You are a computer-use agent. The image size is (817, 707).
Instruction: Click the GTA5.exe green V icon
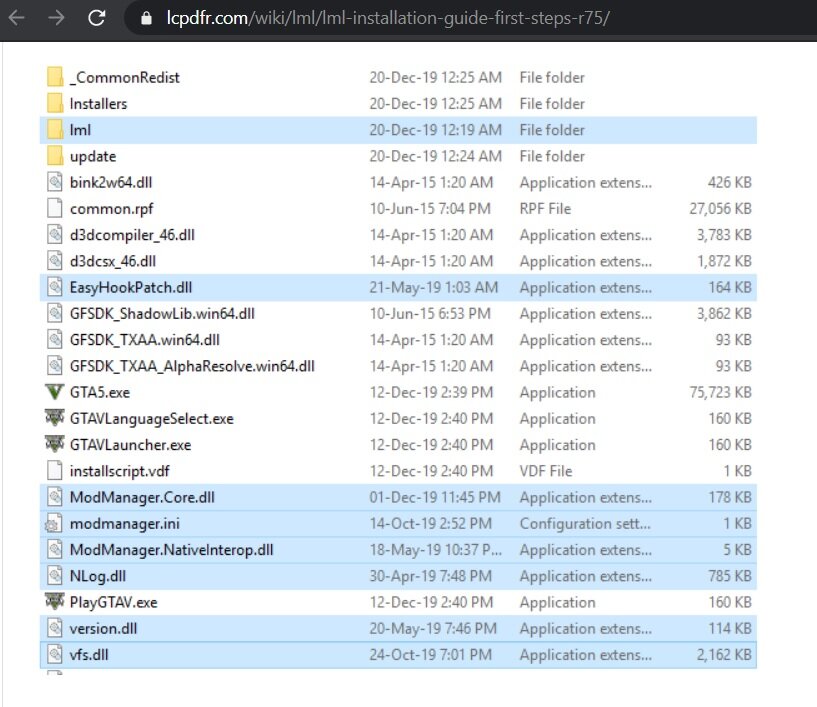(55, 392)
